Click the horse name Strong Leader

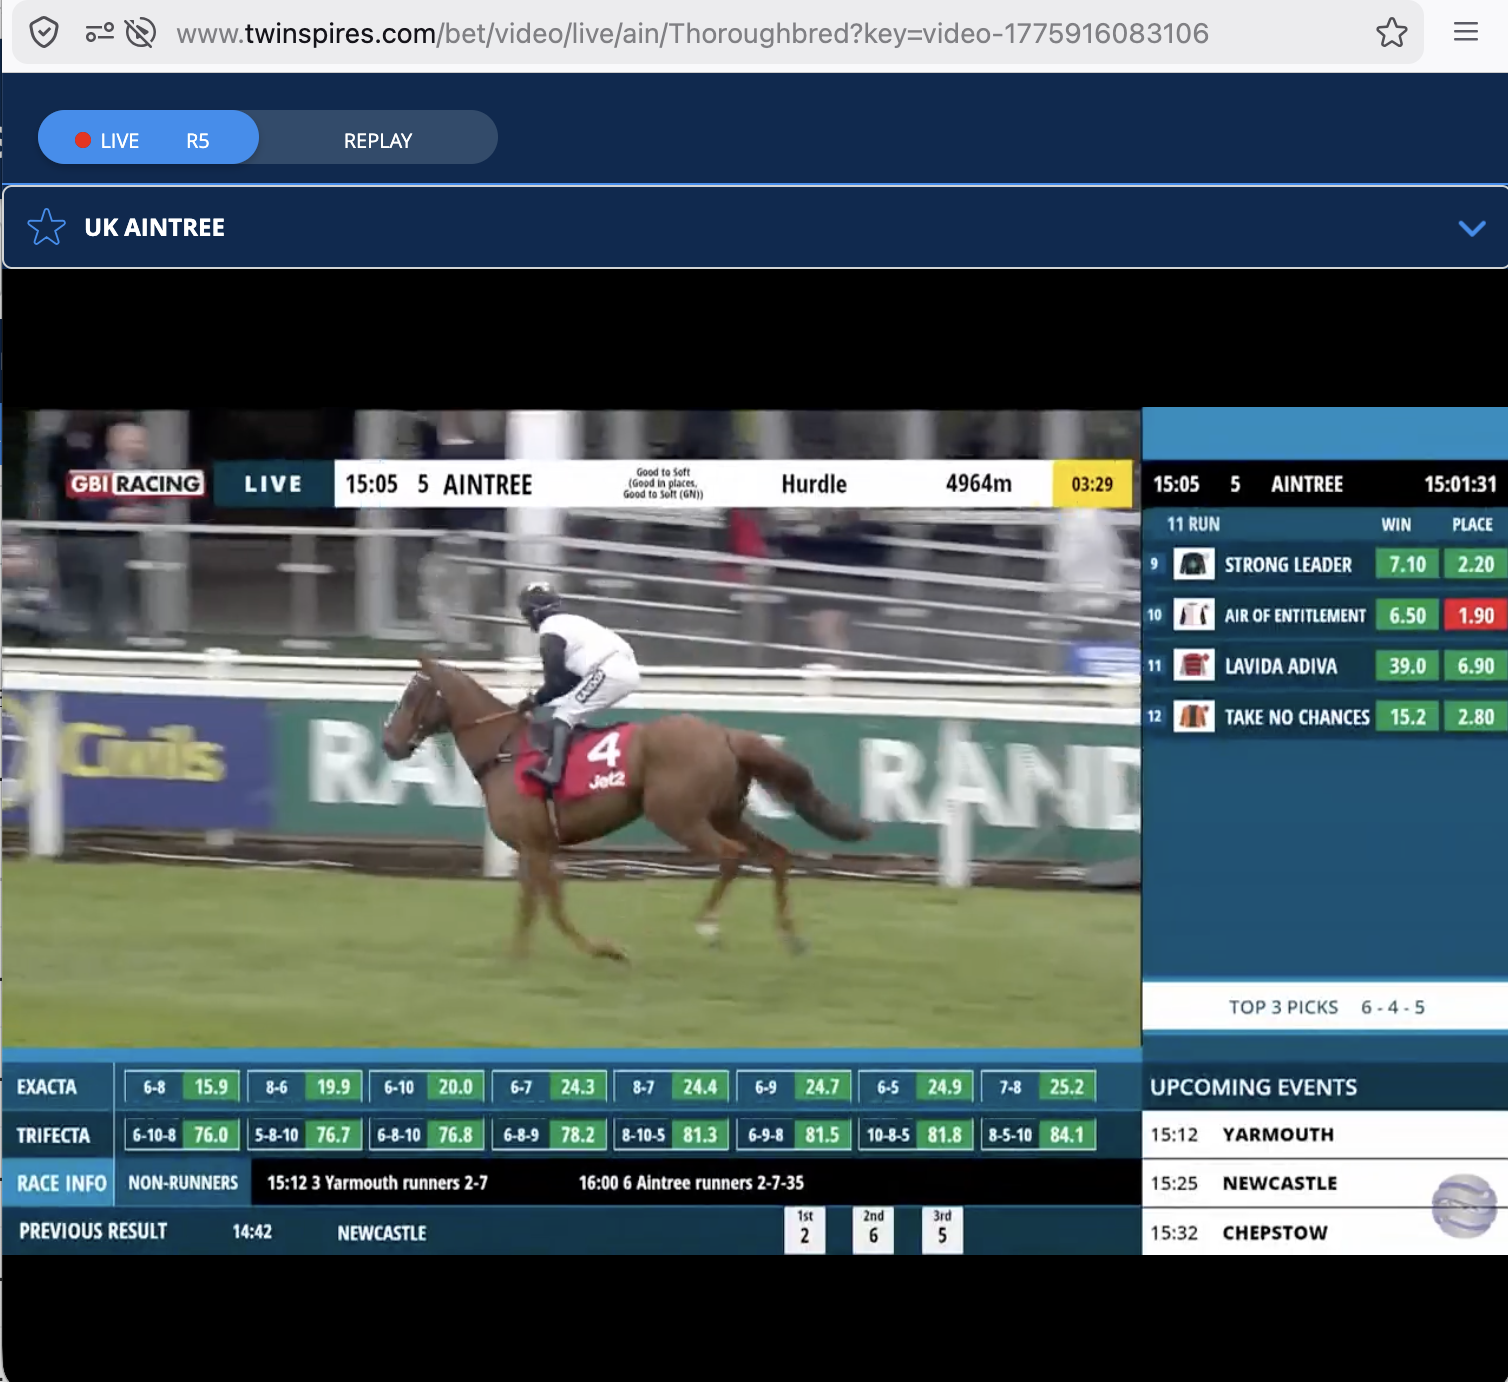point(1288,565)
